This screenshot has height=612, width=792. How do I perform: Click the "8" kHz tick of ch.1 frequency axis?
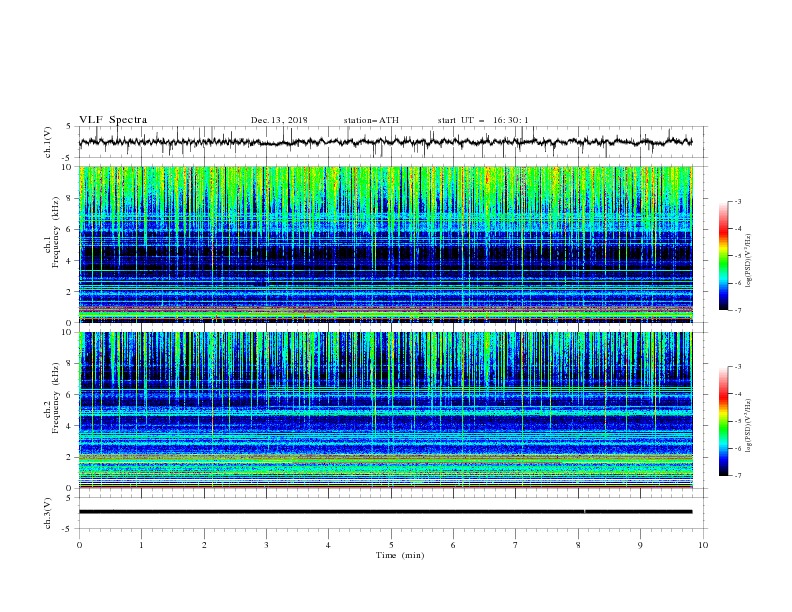(70, 198)
